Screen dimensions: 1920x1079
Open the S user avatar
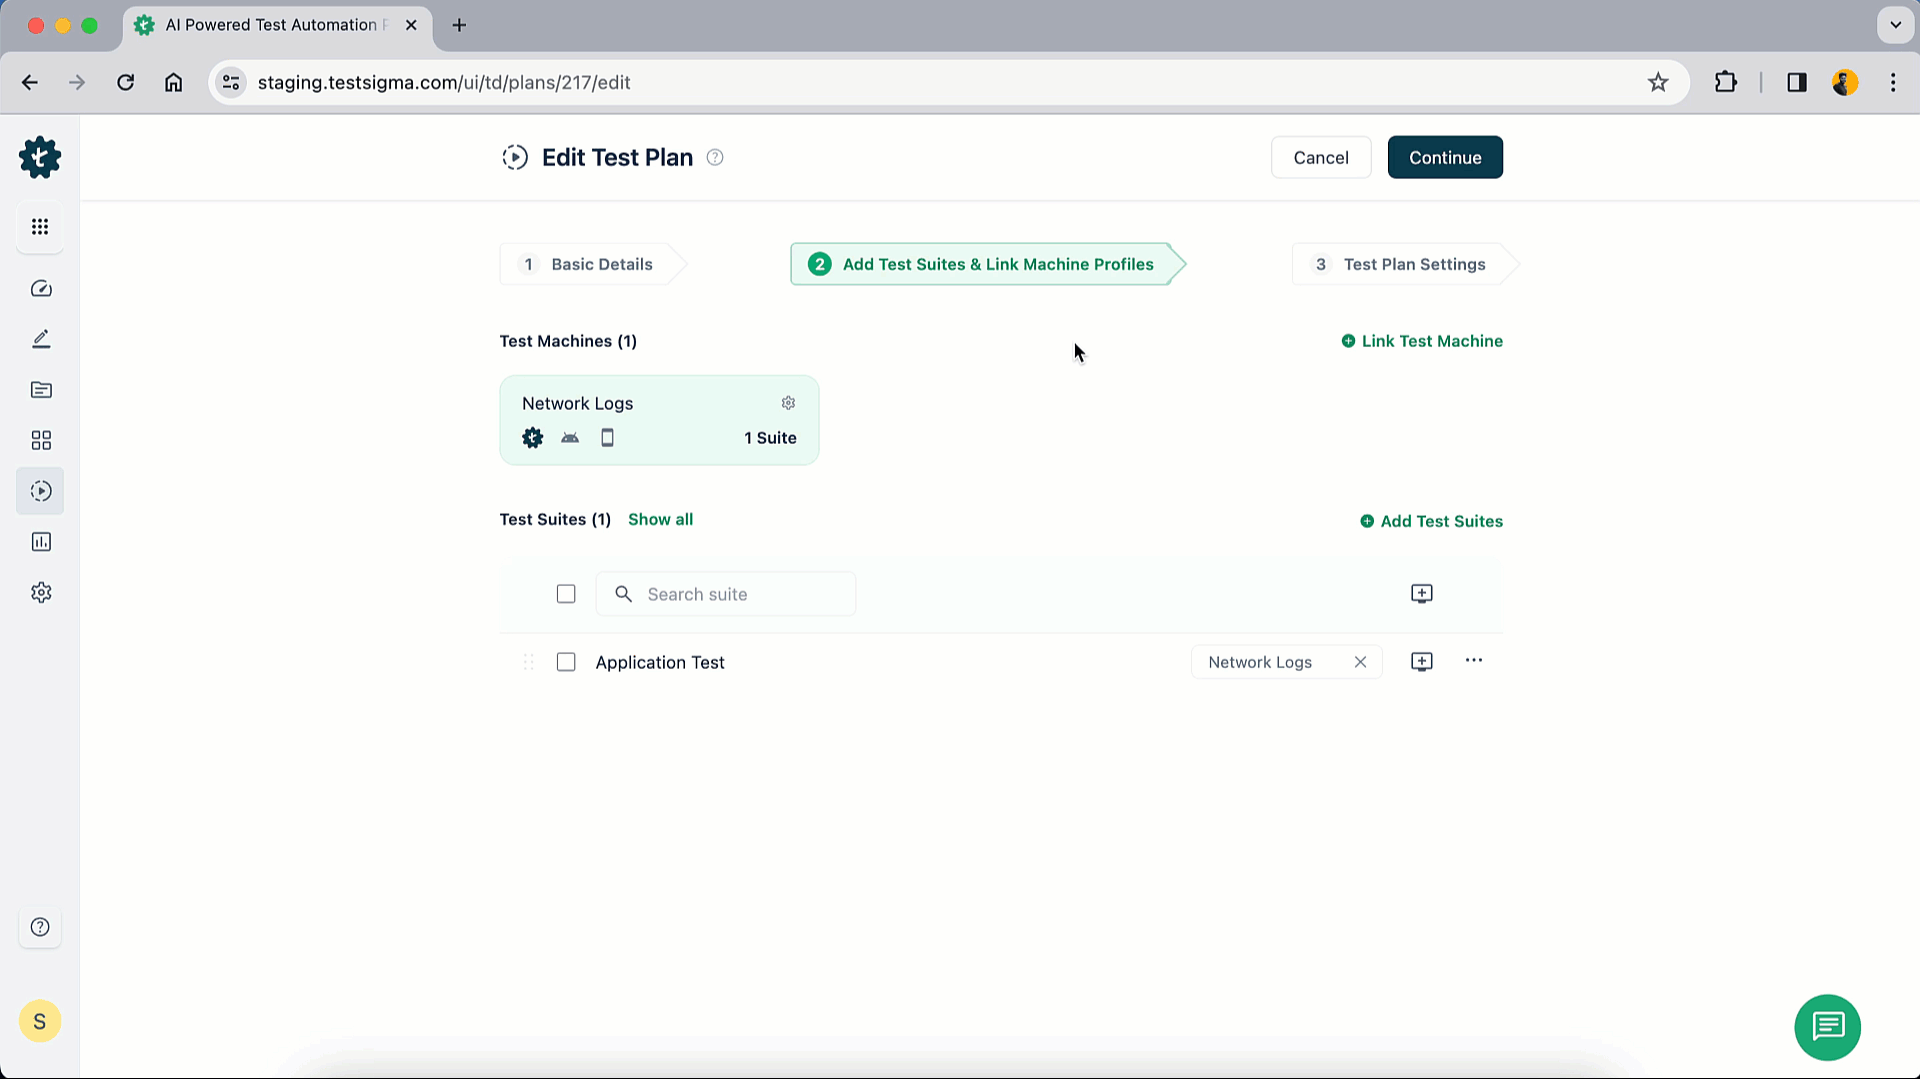[x=40, y=1021]
